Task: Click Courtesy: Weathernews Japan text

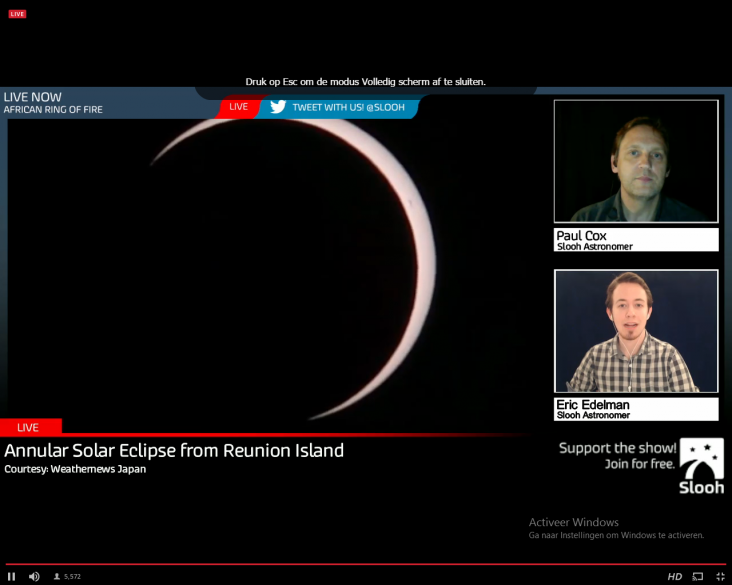Action: click(x=75, y=469)
